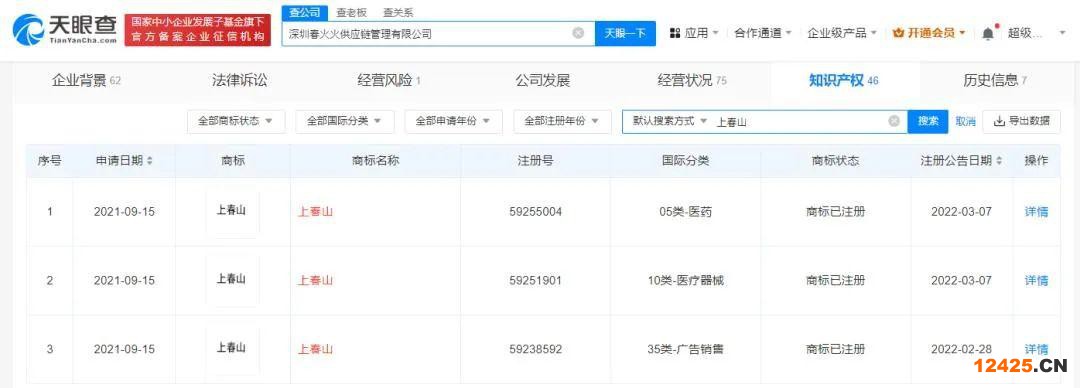
Task: Switch to 查老板 search tab
Action: [x=351, y=12]
